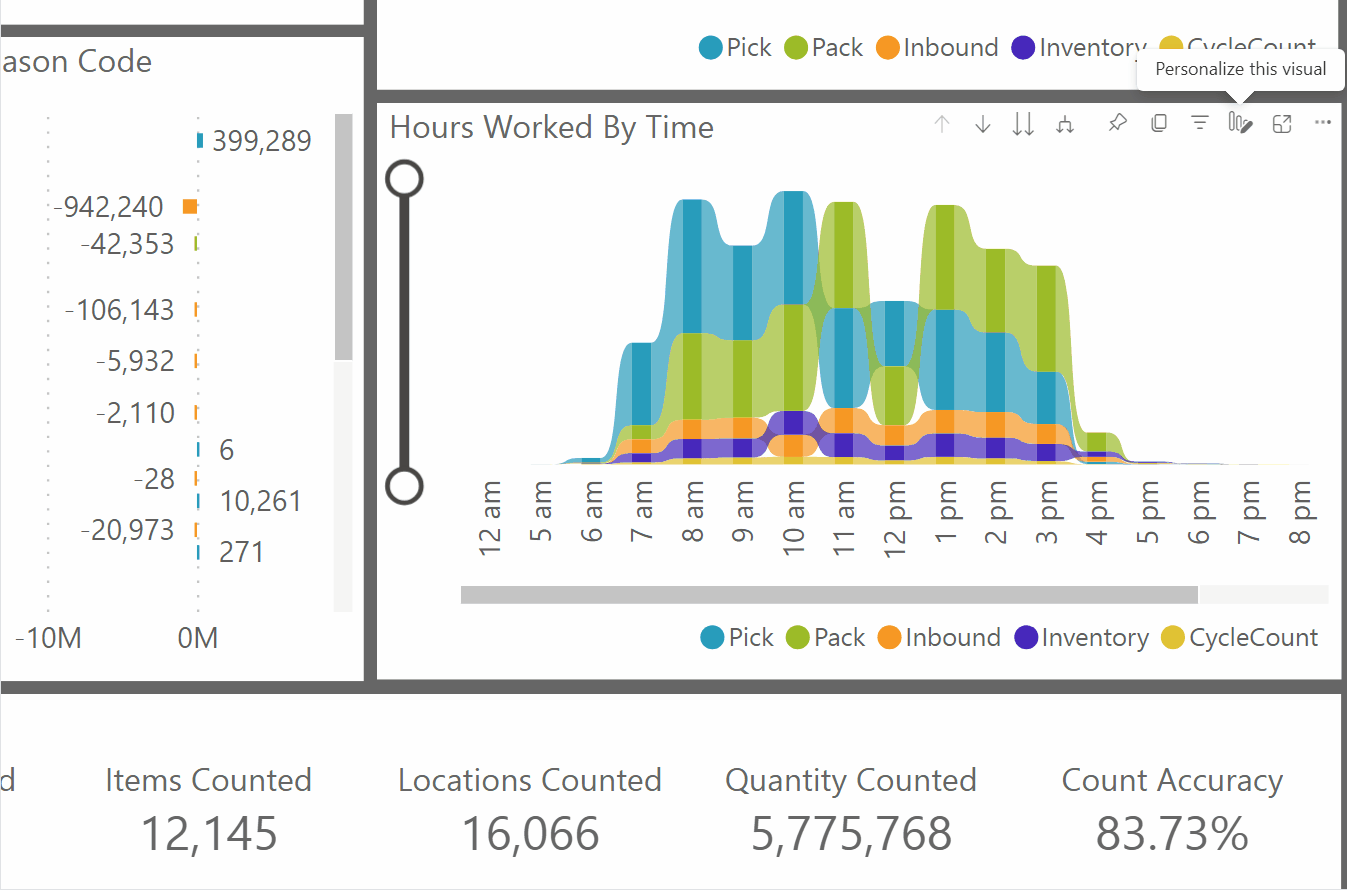Select Inventory in the bottom legend

[1082, 638]
